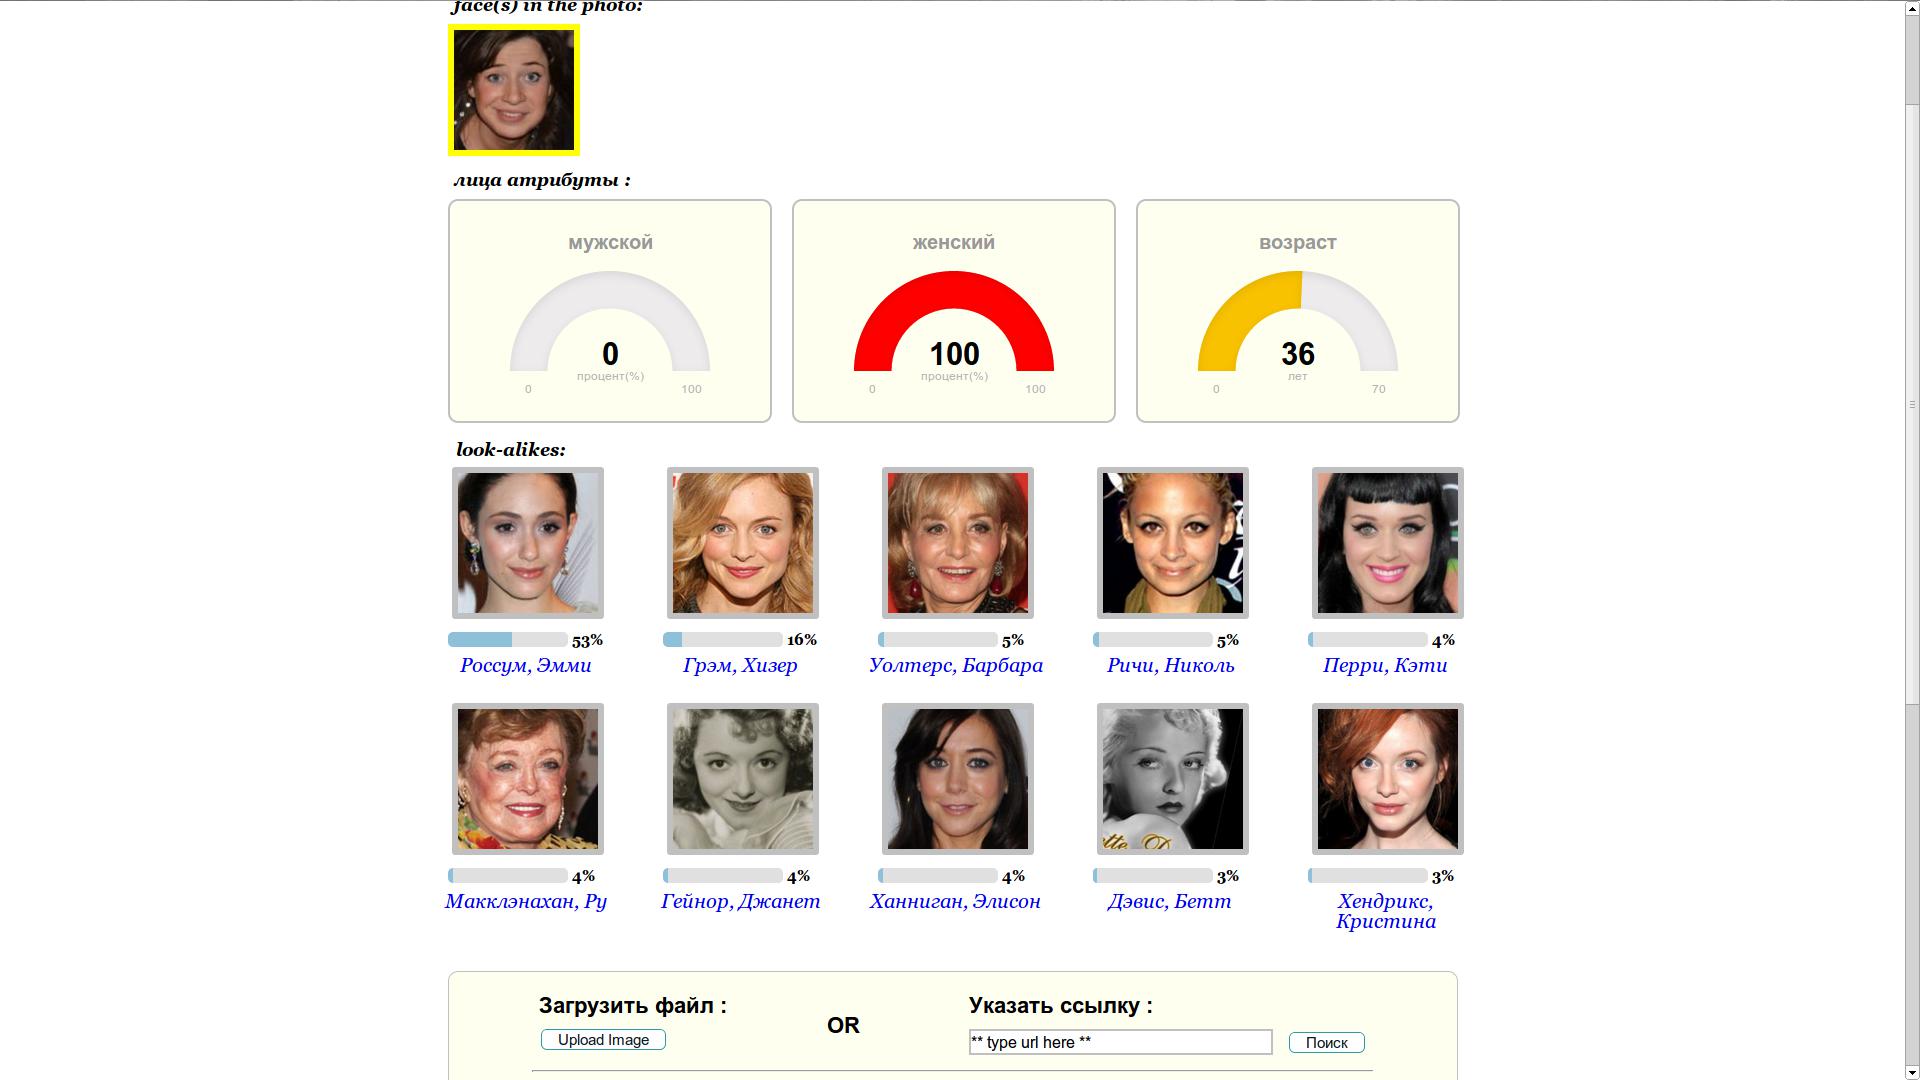This screenshot has height=1080, width=1920.
Task: Open the Ханниган, Элисон name link
Action: [955, 902]
